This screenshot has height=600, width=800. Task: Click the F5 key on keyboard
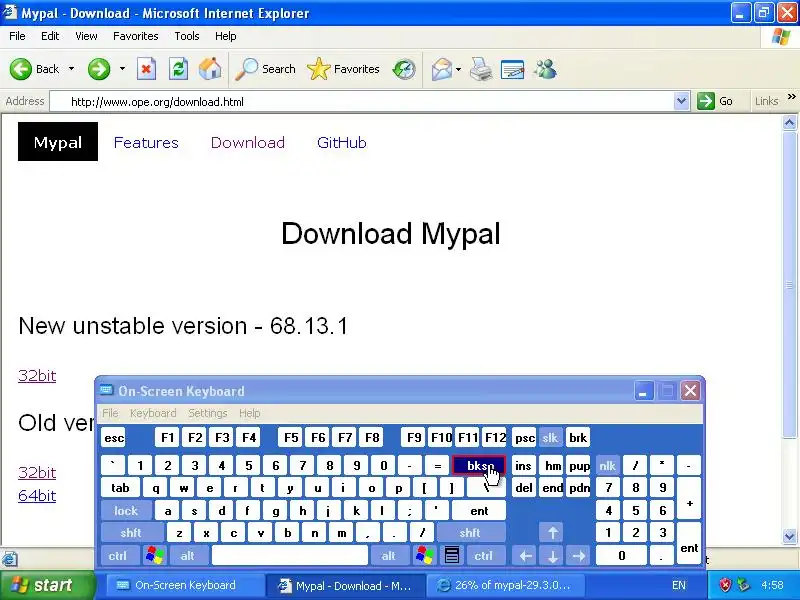pos(291,437)
